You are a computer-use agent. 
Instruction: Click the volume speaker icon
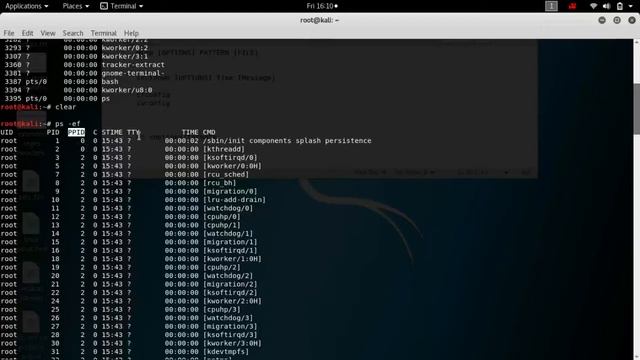coord(607,6)
